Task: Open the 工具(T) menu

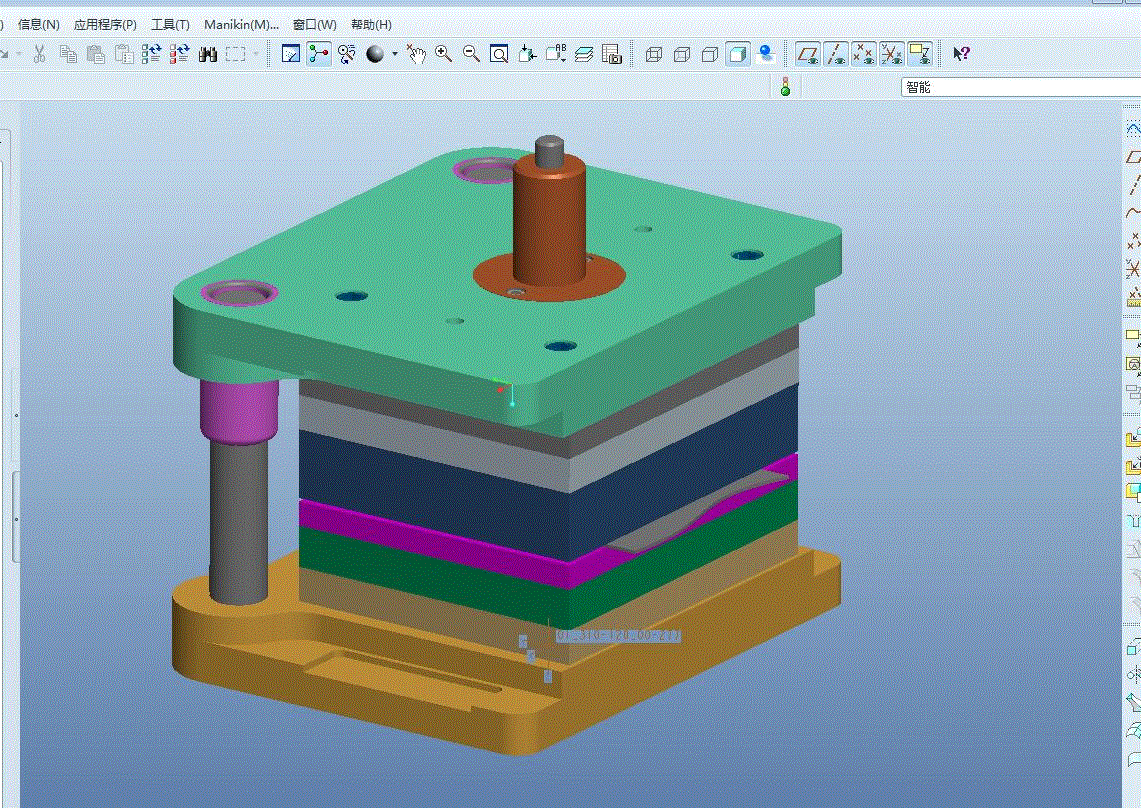Action: click(170, 24)
